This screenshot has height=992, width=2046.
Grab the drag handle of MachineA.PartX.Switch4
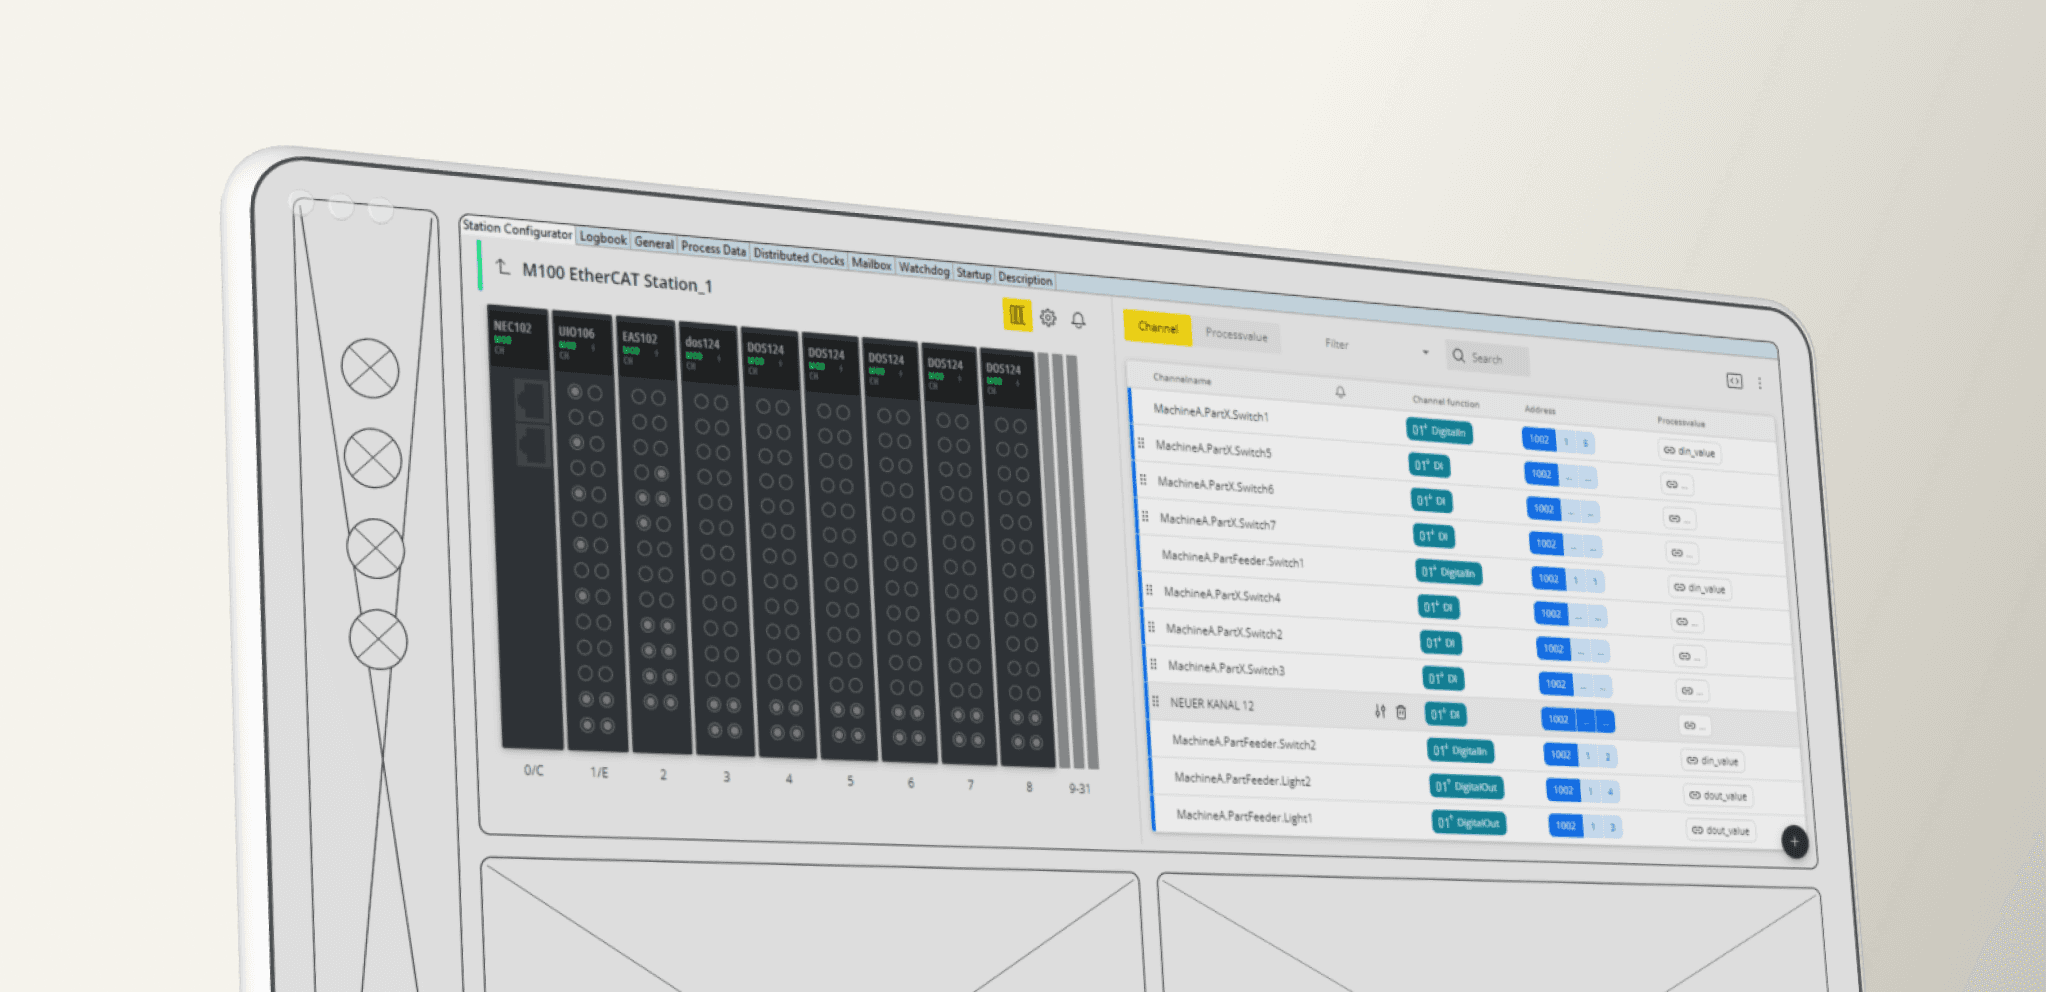1149,590
